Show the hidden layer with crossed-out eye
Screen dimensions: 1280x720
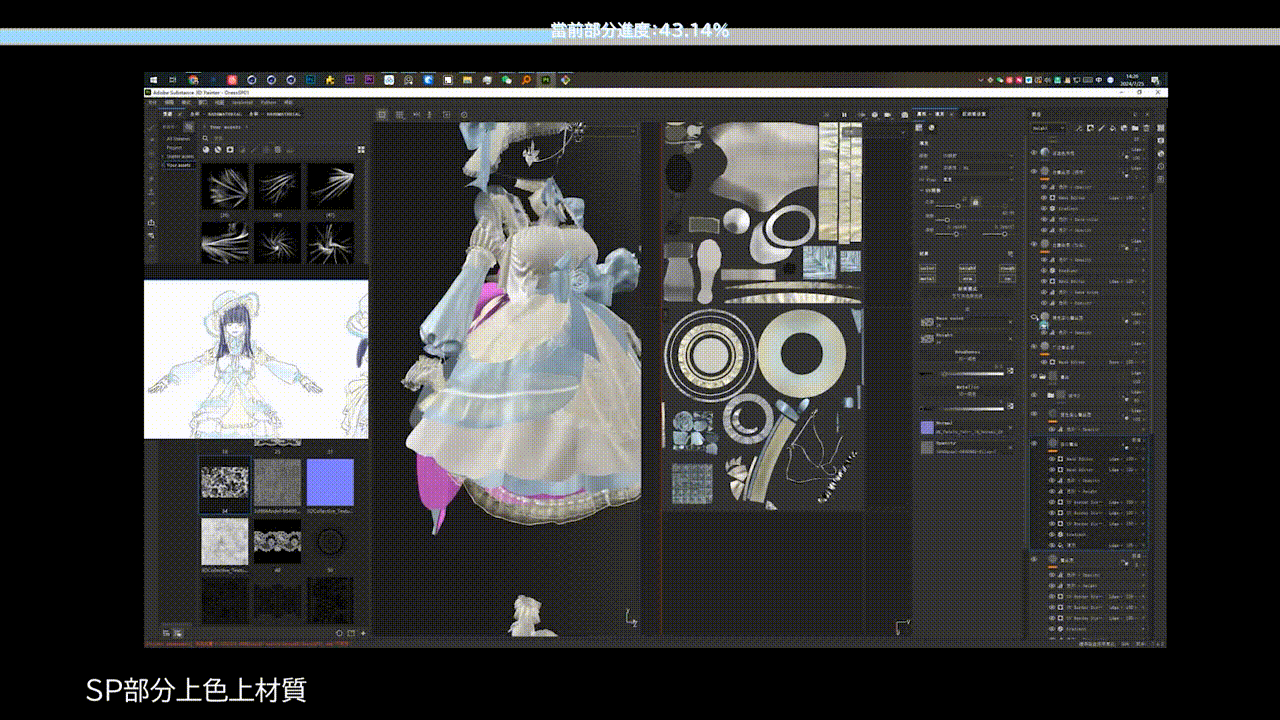[x=1034, y=317]
